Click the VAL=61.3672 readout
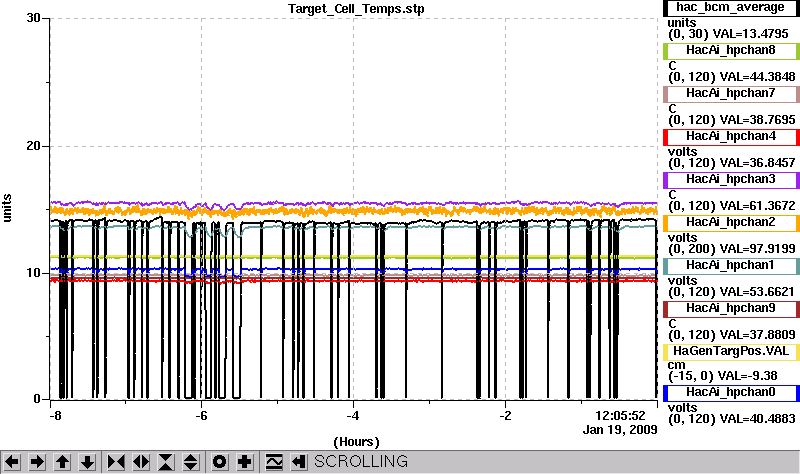Screen dimensions: 800x474 click(757, 206)
